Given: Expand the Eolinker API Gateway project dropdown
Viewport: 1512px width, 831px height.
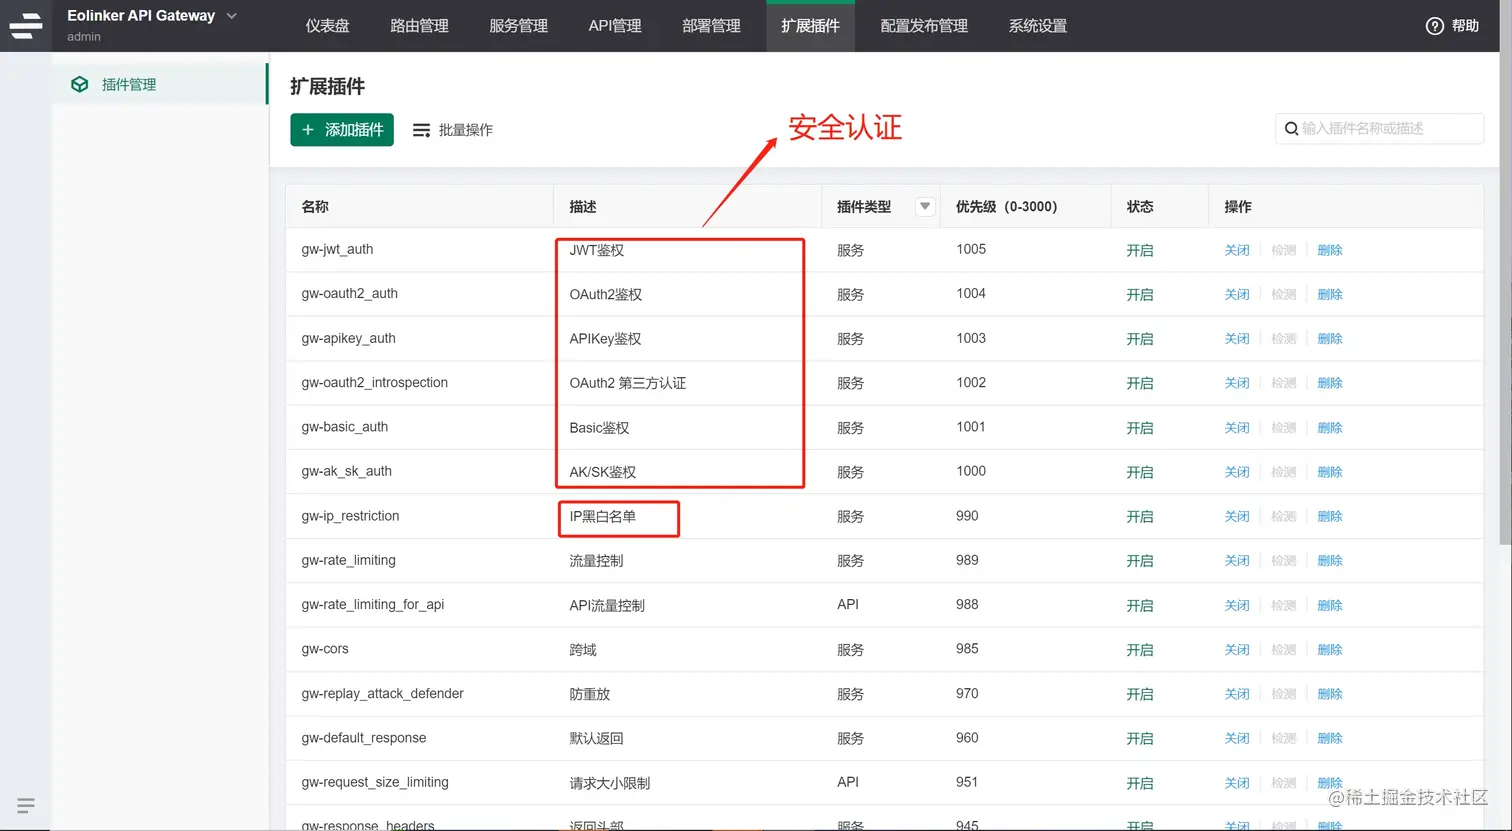Looking at the screenshot, I should [x=231, y=16].
